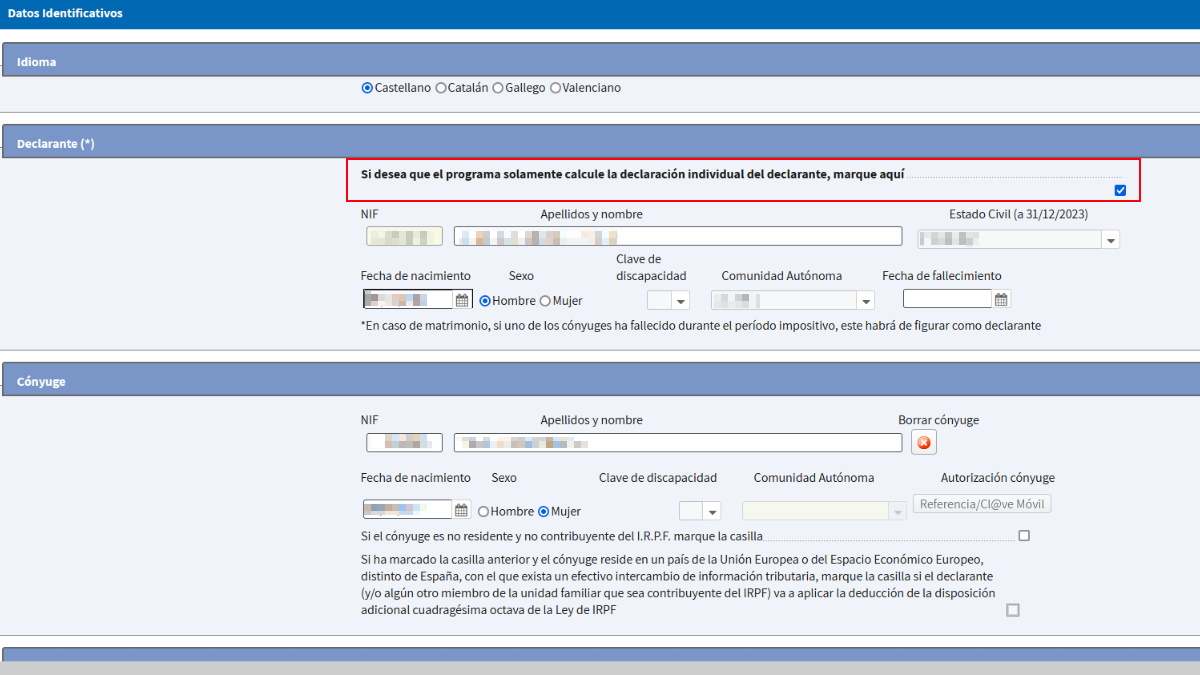Click the cónyuge NIF field

404,442
